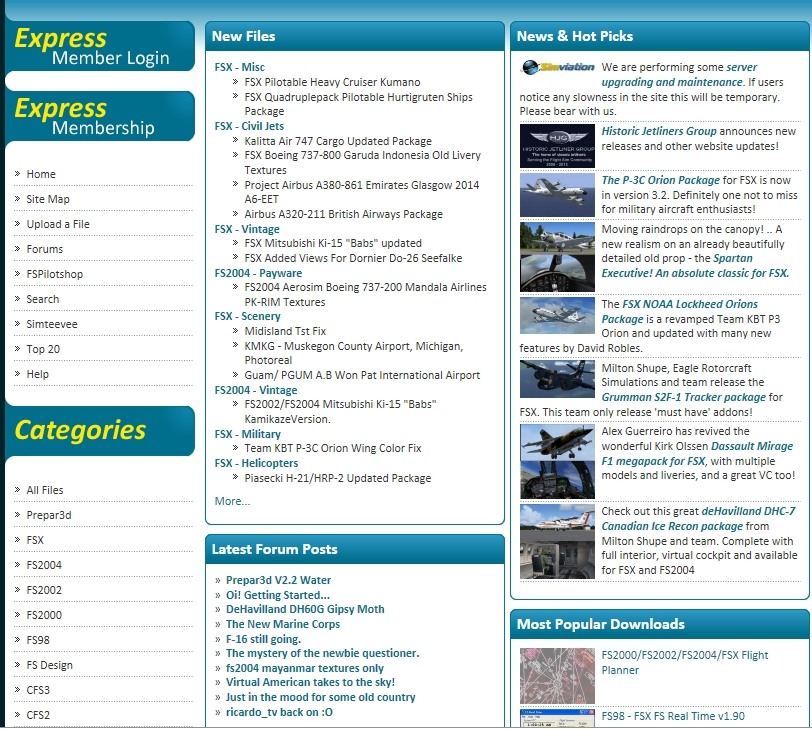Open Guam PGUM A.B Won Pat Airport
The image size is (812, 729).
pyautogui.click(x=362, y=375)
